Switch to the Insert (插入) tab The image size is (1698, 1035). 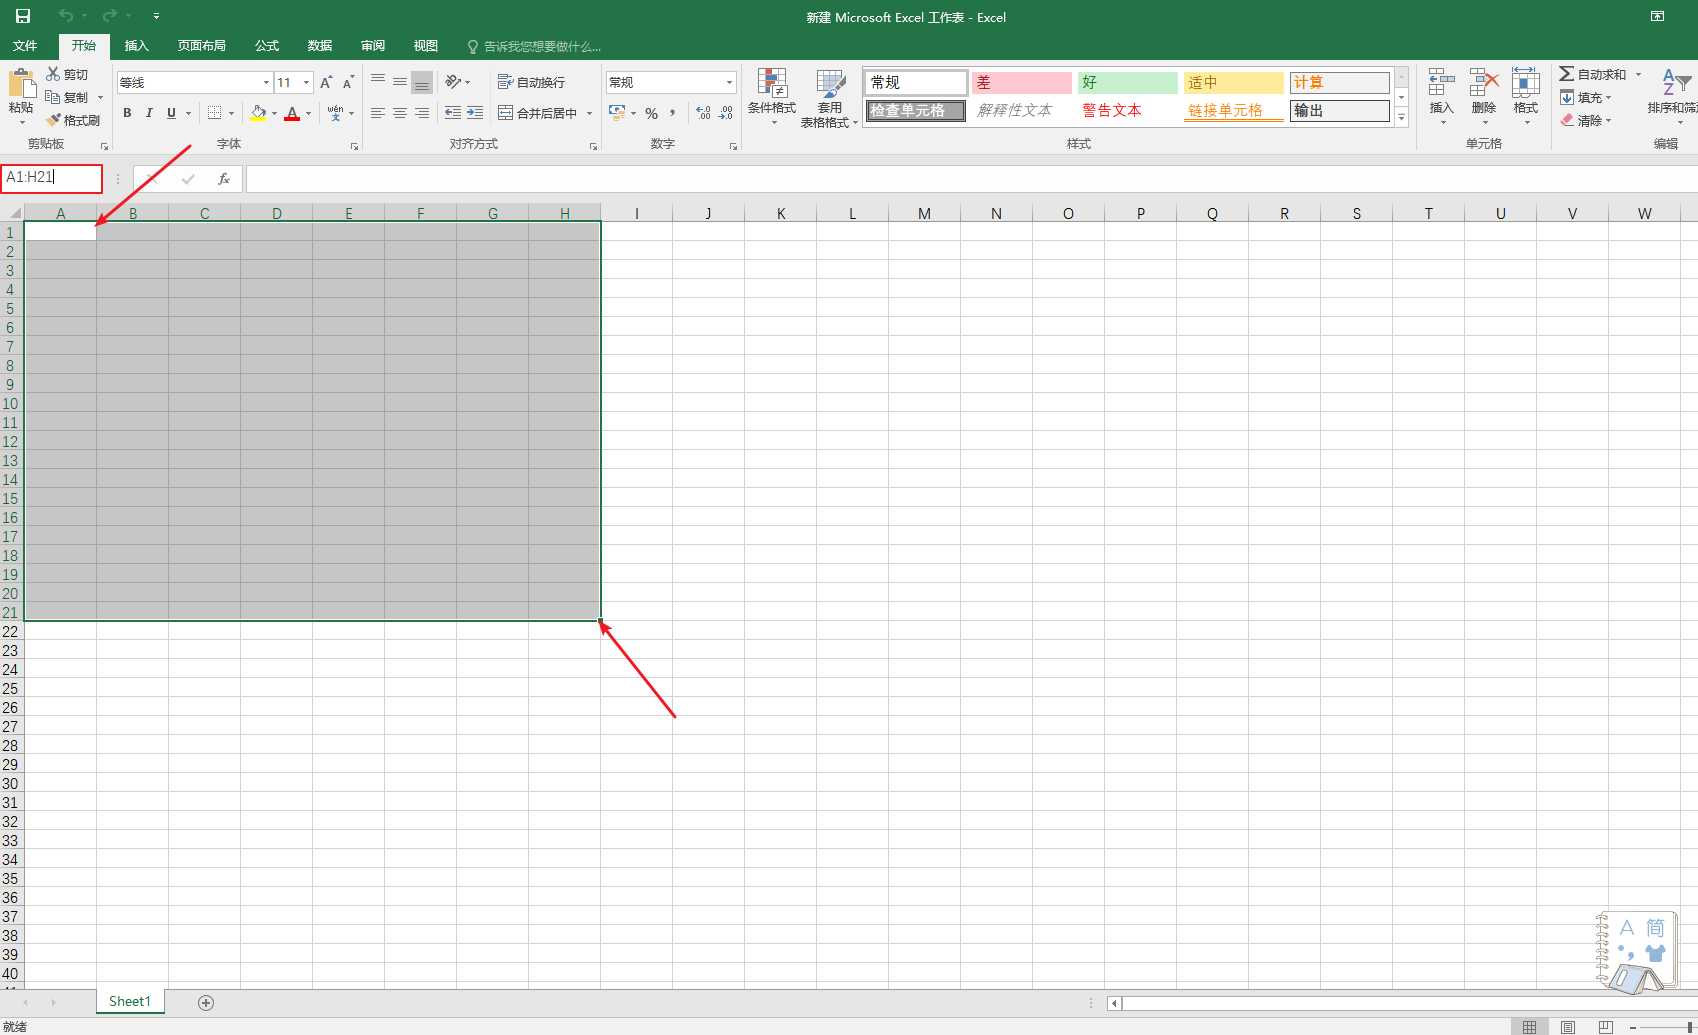pos(136,45)
